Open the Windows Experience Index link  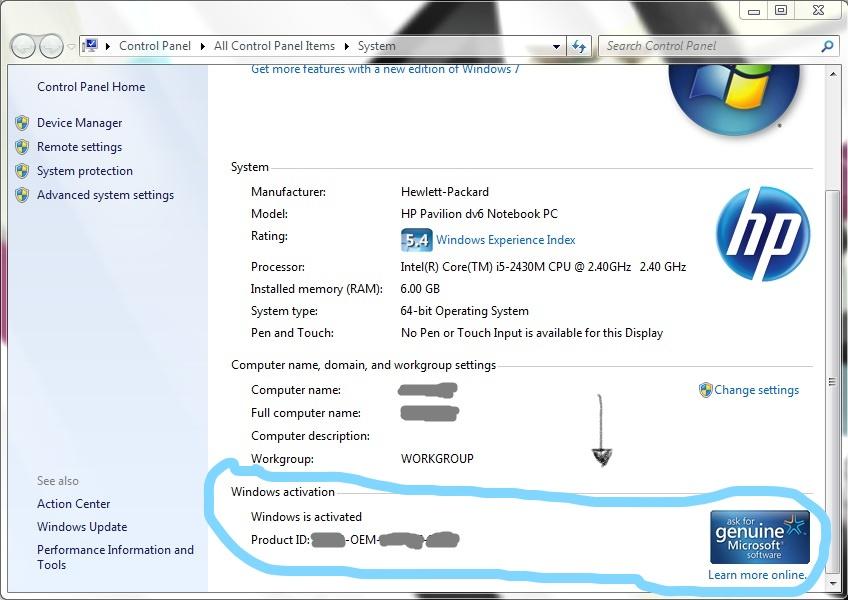tap(506, 240)
